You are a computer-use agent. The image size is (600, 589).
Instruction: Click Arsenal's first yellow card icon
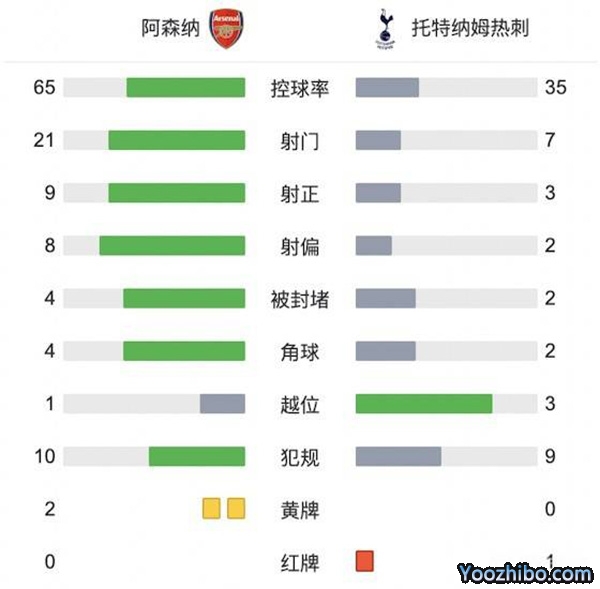click(212, 509)
